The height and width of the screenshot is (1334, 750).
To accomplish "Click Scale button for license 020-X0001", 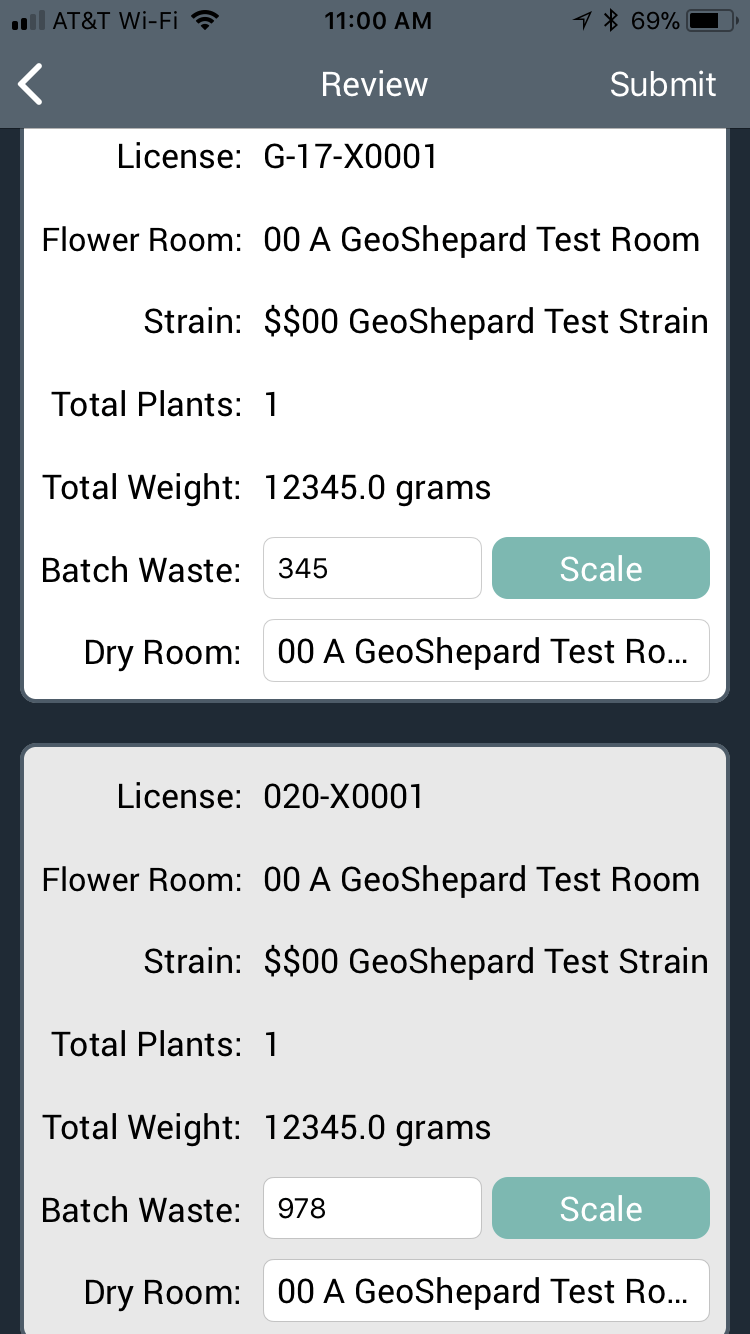I will pyautogui.click(x=601, y=1209).
